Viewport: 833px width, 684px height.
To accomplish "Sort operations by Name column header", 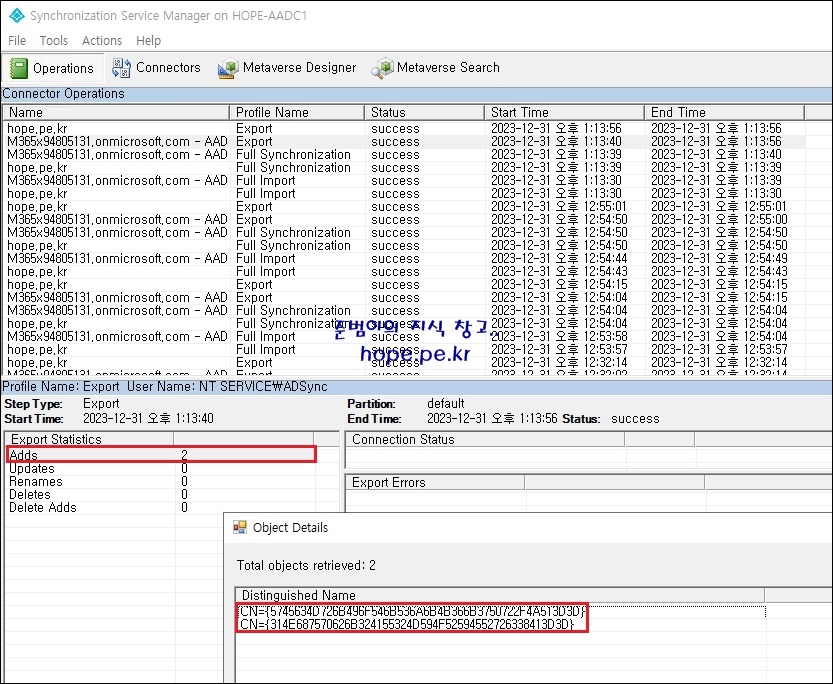I will point(116,113).
